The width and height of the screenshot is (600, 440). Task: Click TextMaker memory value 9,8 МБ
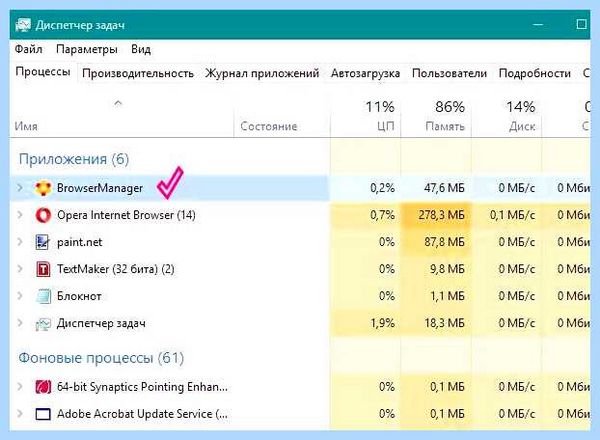447,269
